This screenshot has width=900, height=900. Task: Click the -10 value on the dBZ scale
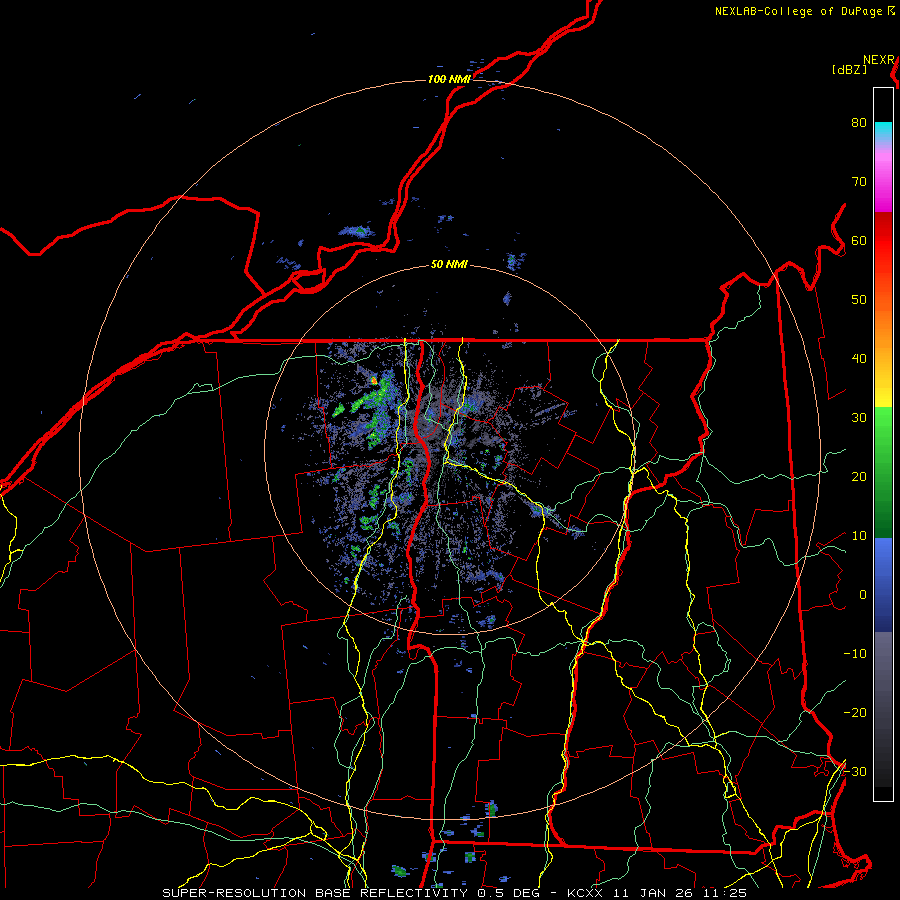click(855, 654)
